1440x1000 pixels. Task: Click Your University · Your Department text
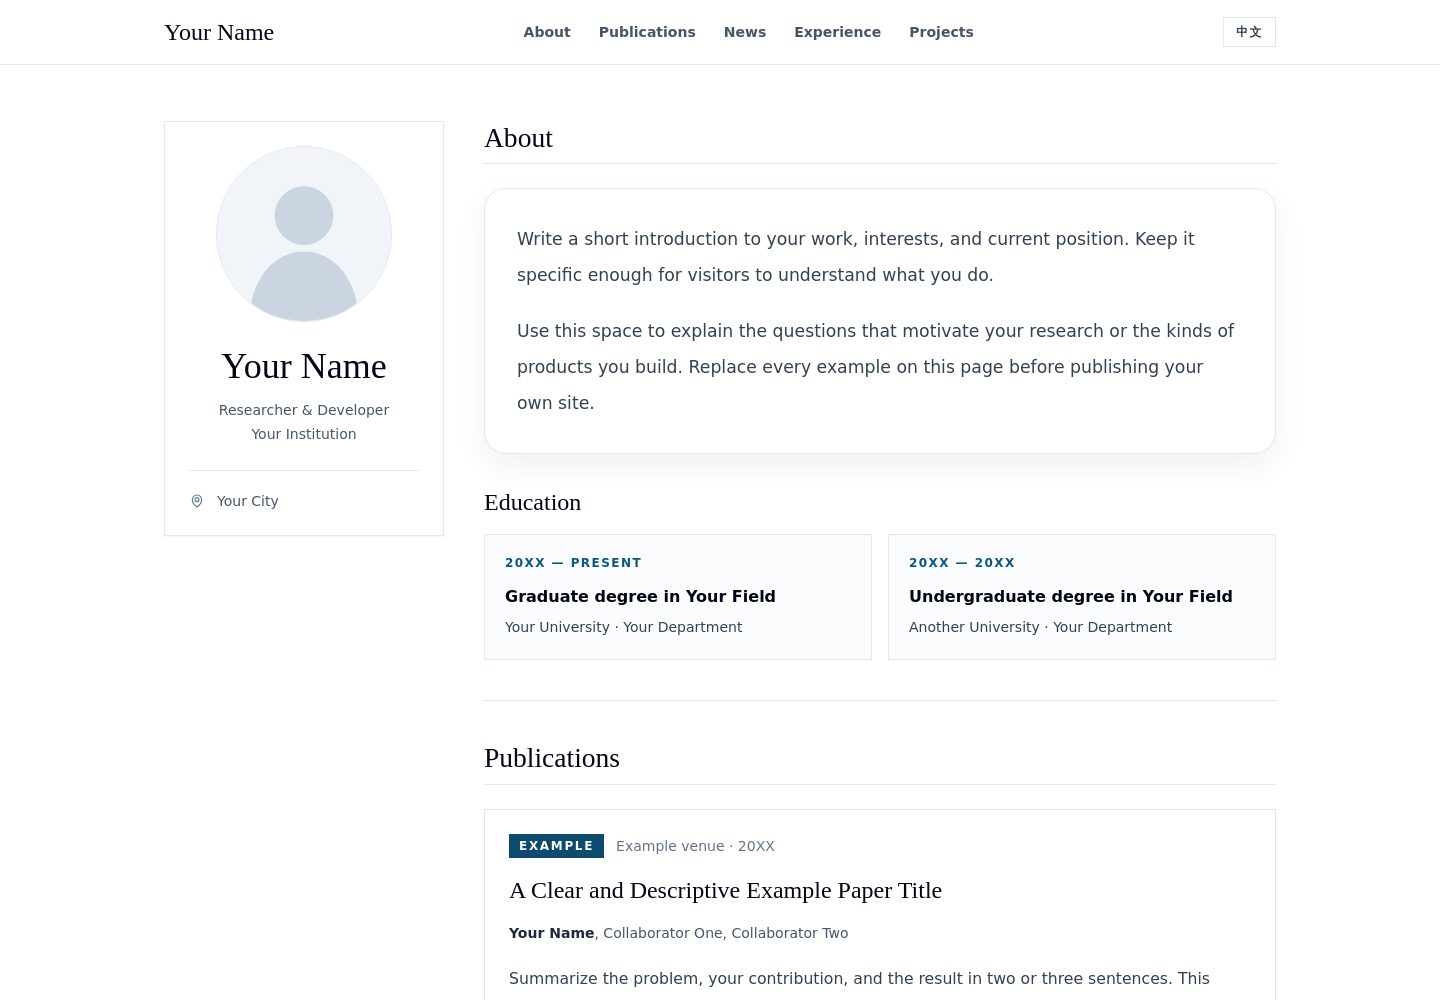(x=624, y=627)
